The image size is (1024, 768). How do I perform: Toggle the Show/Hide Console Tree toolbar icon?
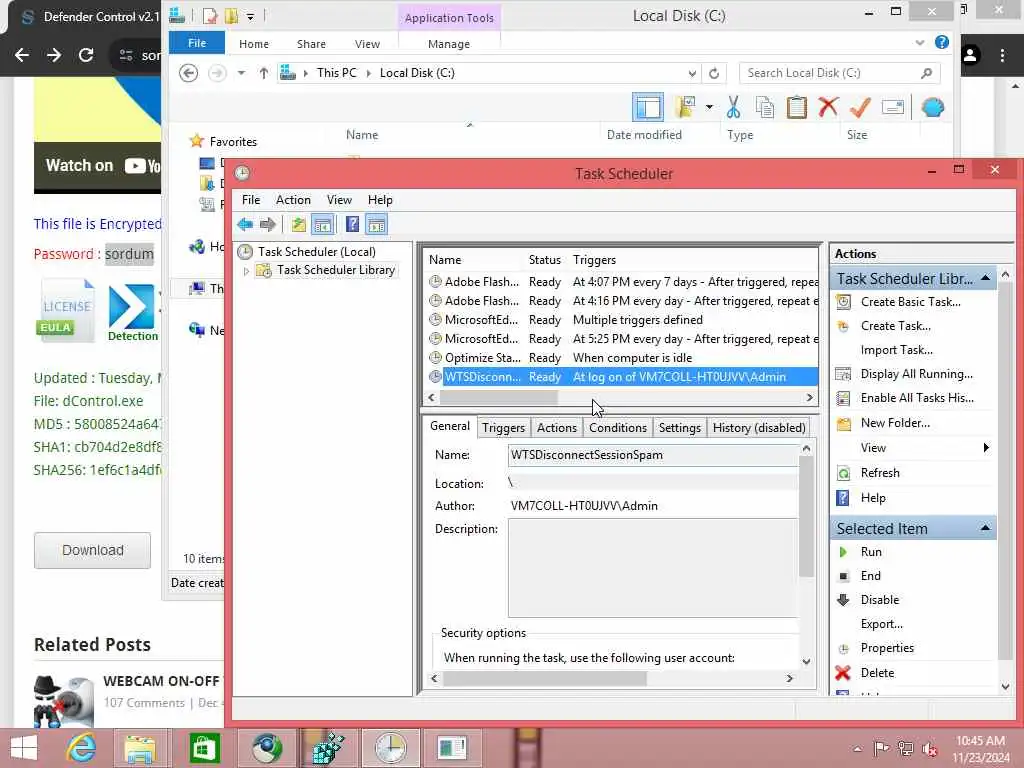[323, 225]
